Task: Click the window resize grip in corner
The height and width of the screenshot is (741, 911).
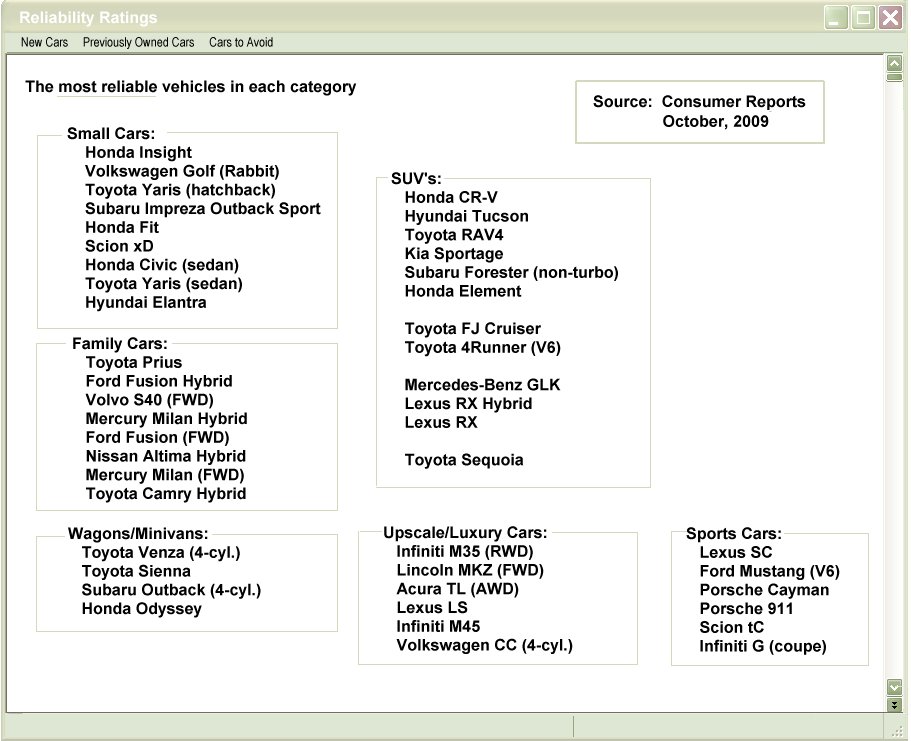Action: pyautogui.click(x=901, y=732)
